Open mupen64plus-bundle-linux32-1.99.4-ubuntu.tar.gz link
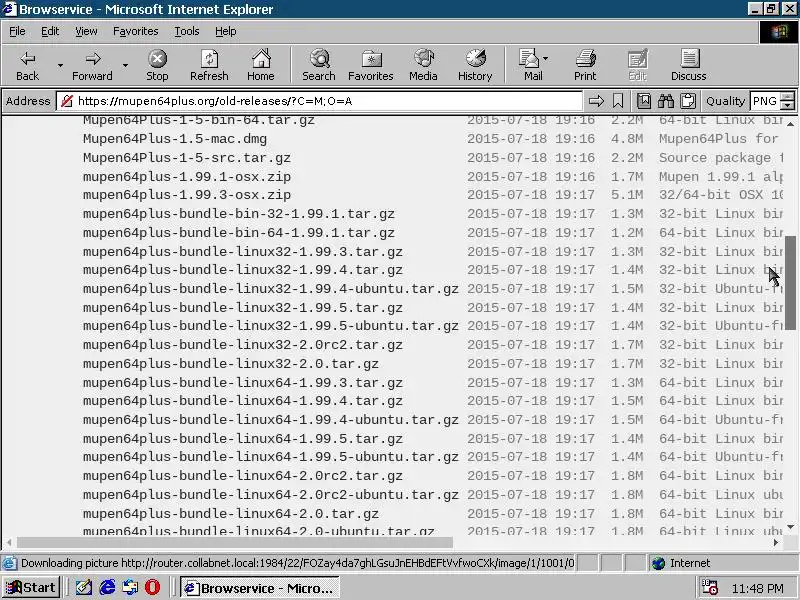Viewport: 800px width, 600px height. coord(271,289)
